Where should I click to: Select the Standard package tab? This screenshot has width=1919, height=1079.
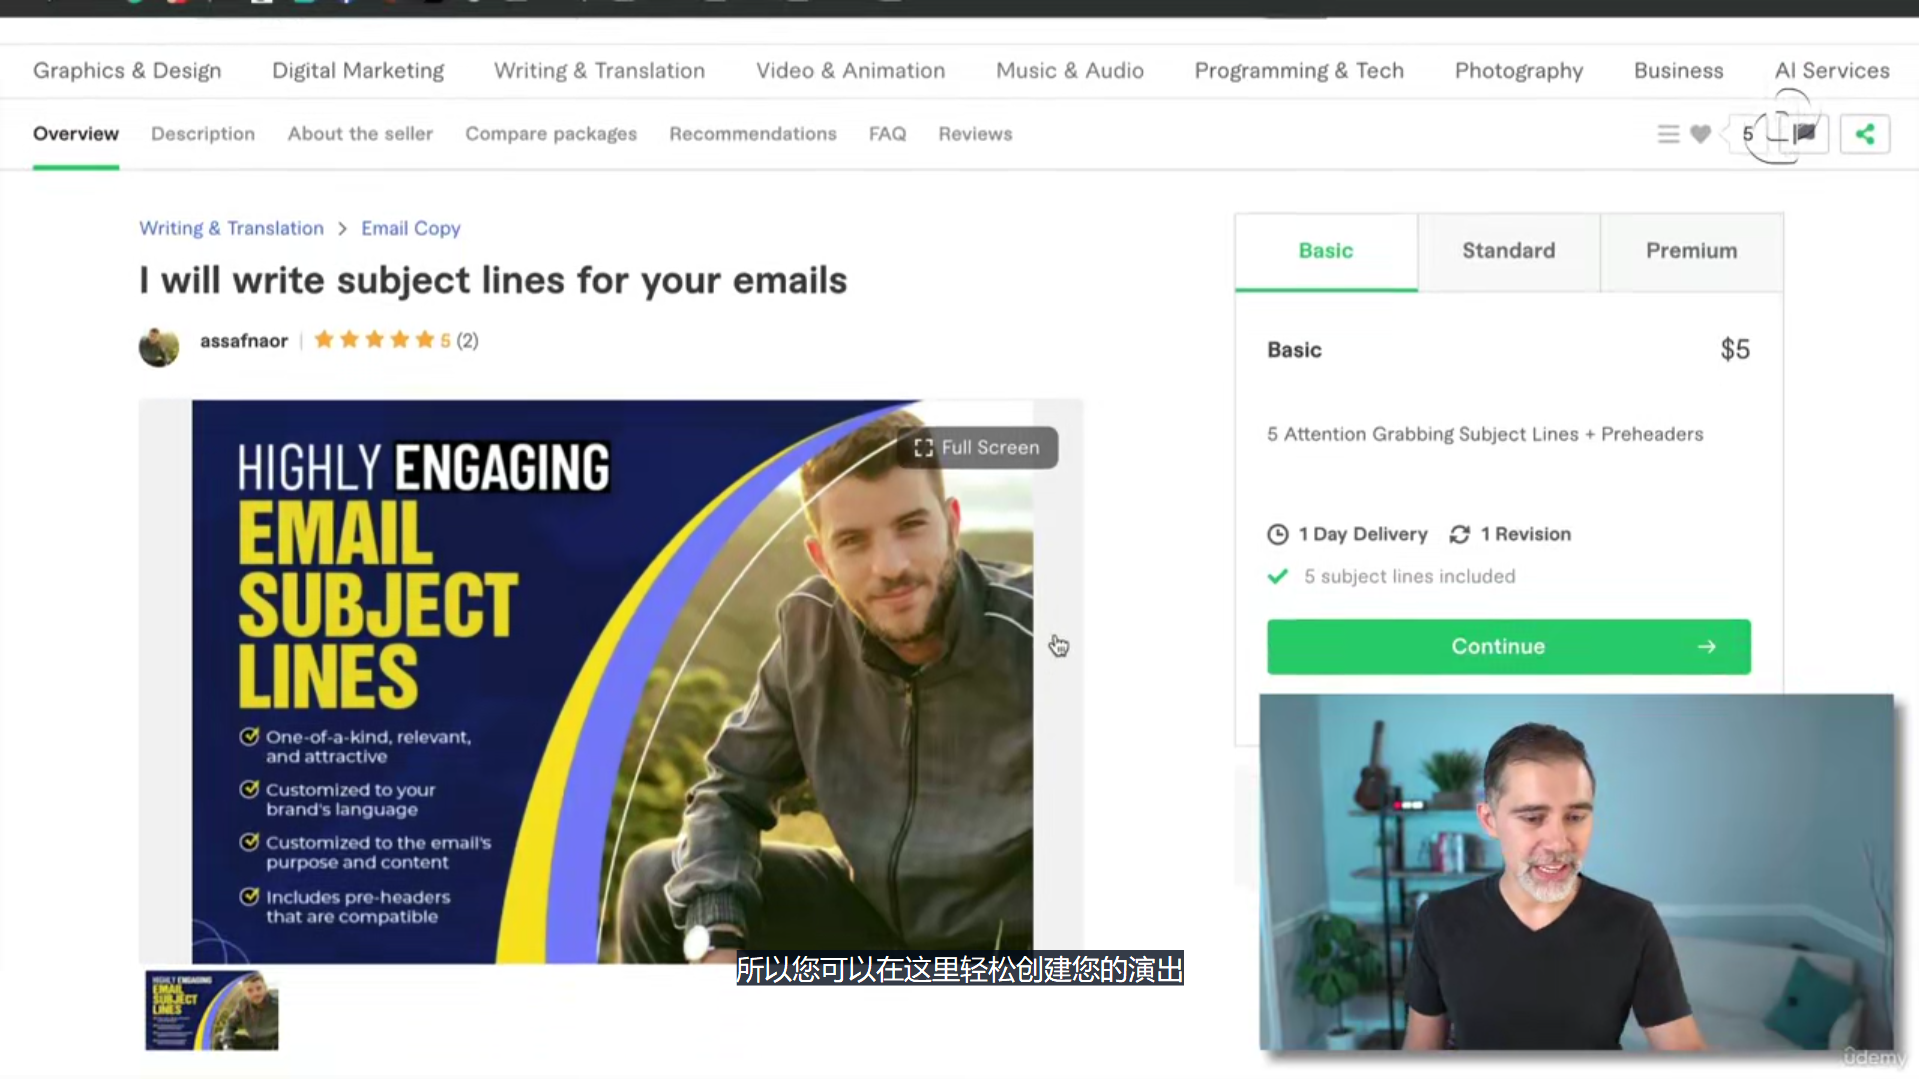tap(1508, 251)
